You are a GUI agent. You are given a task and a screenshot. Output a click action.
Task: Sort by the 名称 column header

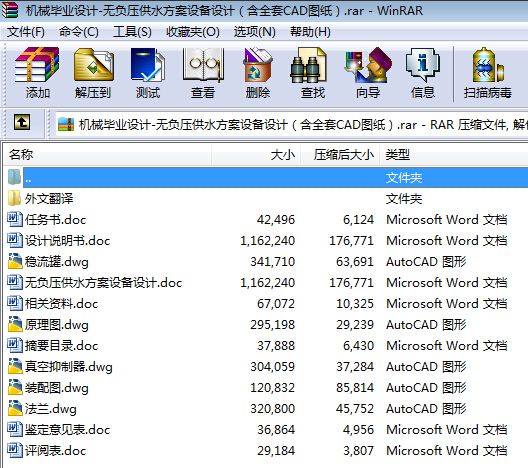pyautogui.click(x=107, y=155)
